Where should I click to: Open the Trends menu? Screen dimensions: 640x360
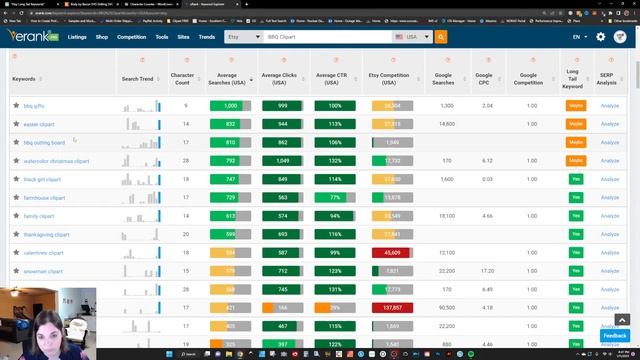coord(207,37)
